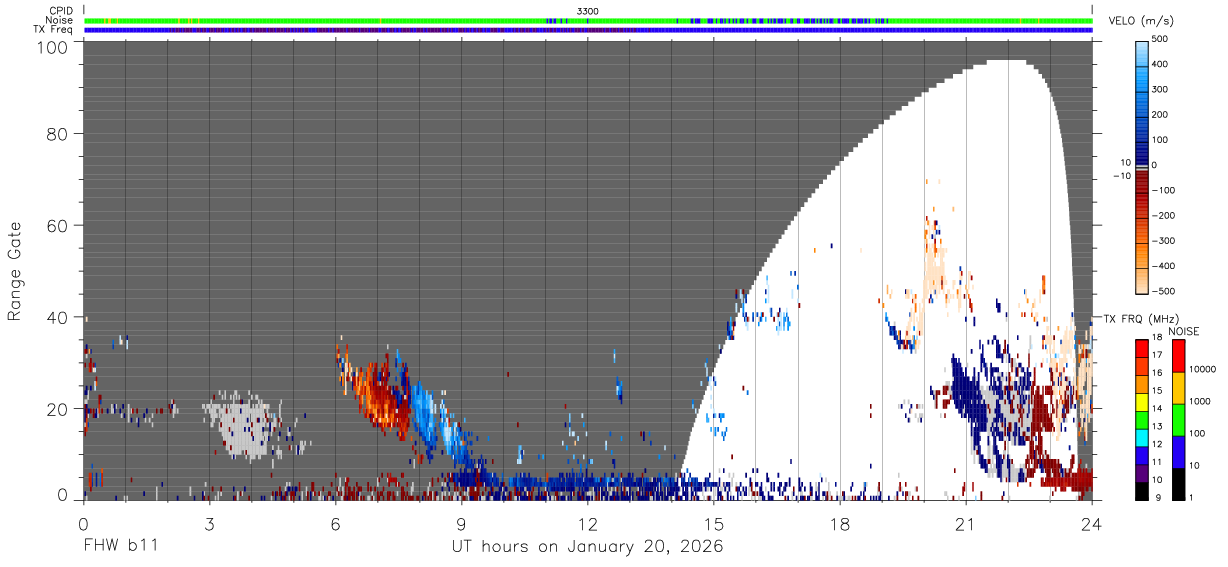
Task: Click the 1 label on the noise scale
Action: 1193,499
